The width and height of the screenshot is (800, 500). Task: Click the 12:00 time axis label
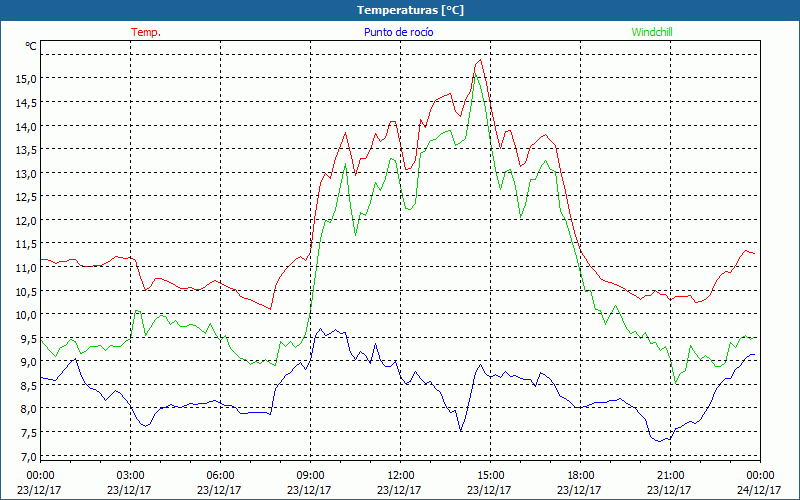401,476
